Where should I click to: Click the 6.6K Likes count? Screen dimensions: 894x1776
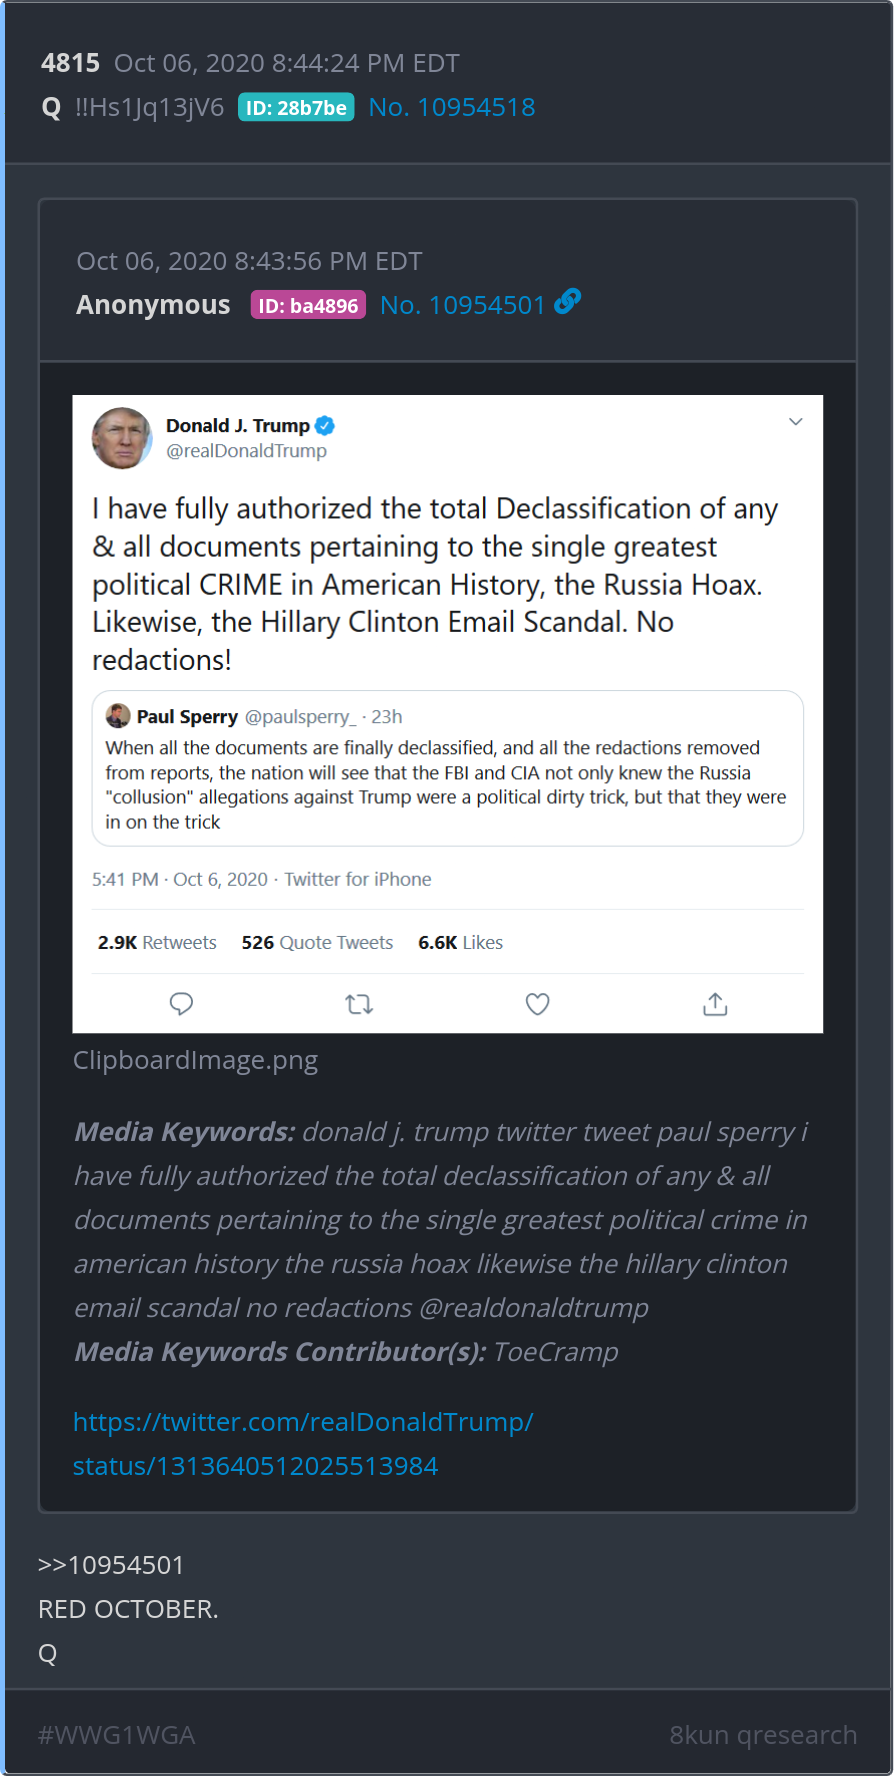tap(460, 943)
